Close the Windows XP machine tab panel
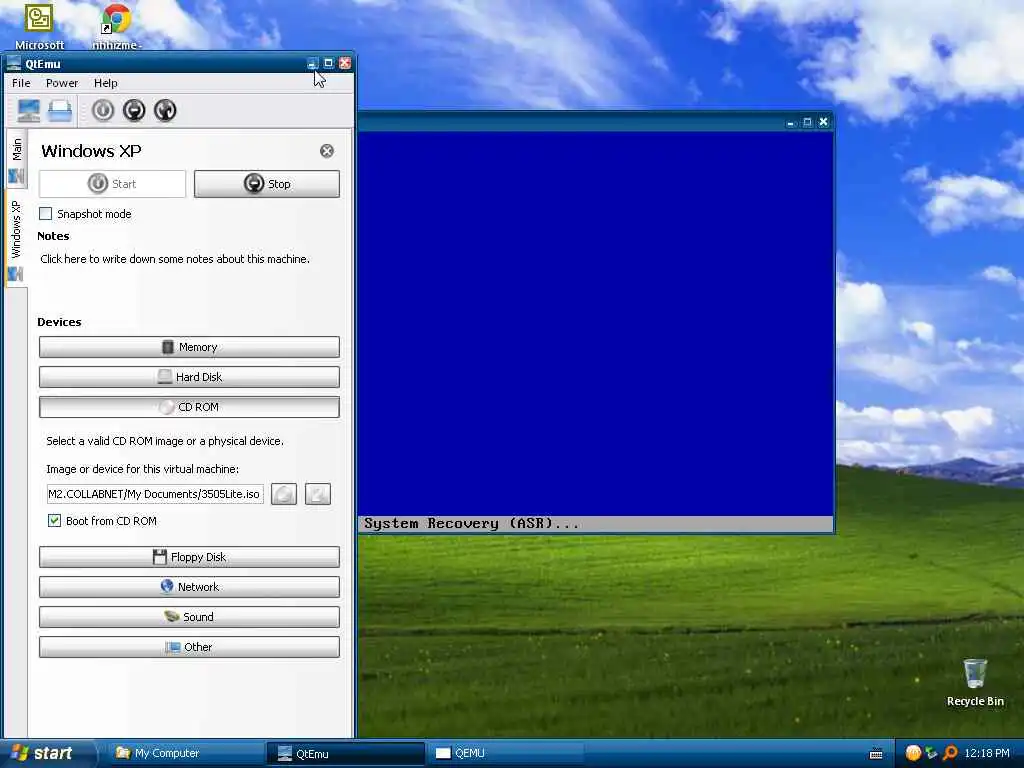1024x768 pixels. point(327,151)
